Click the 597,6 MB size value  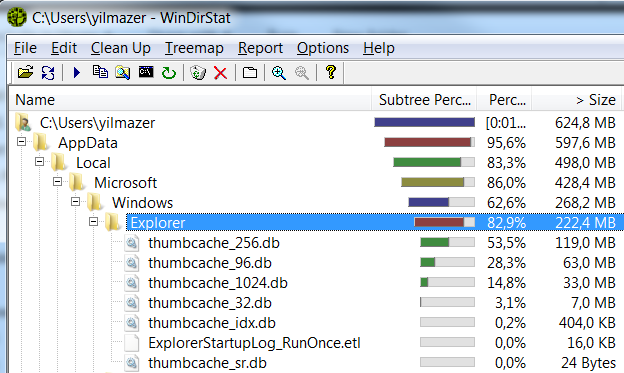coord(585,143)
